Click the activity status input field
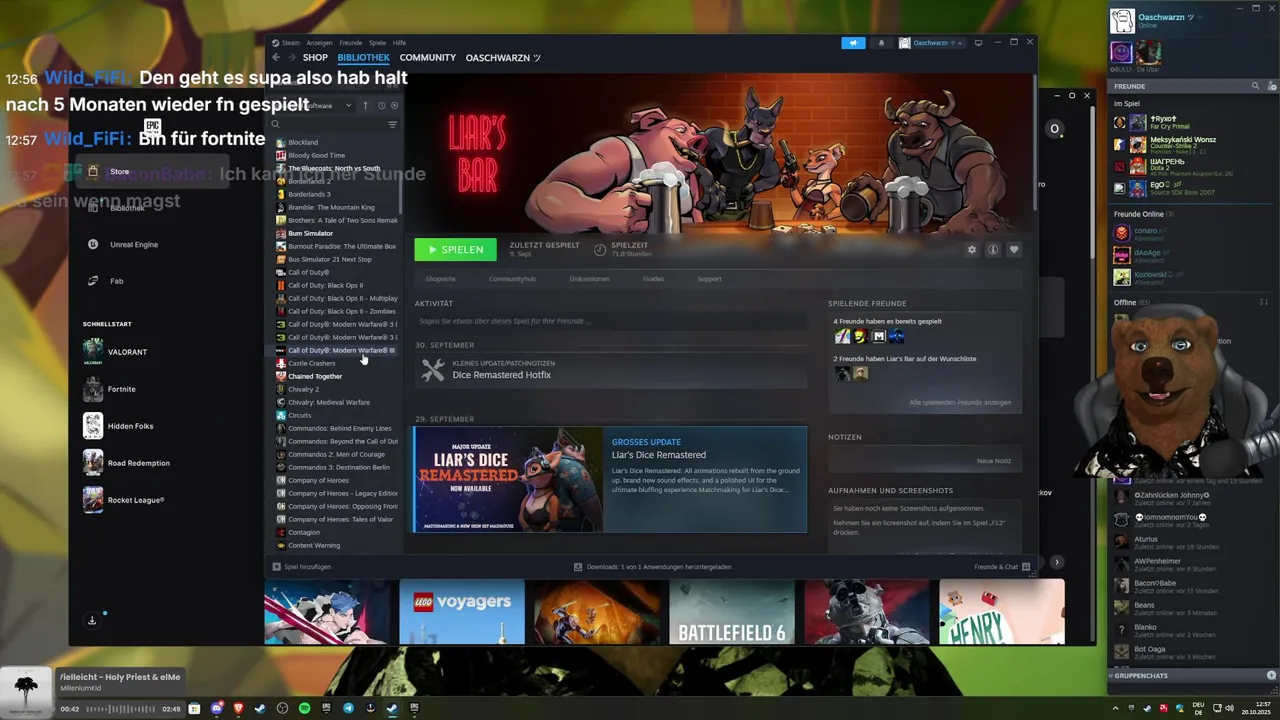The image size is (1280, 720). pyautogui.click(x=610, y=321)
